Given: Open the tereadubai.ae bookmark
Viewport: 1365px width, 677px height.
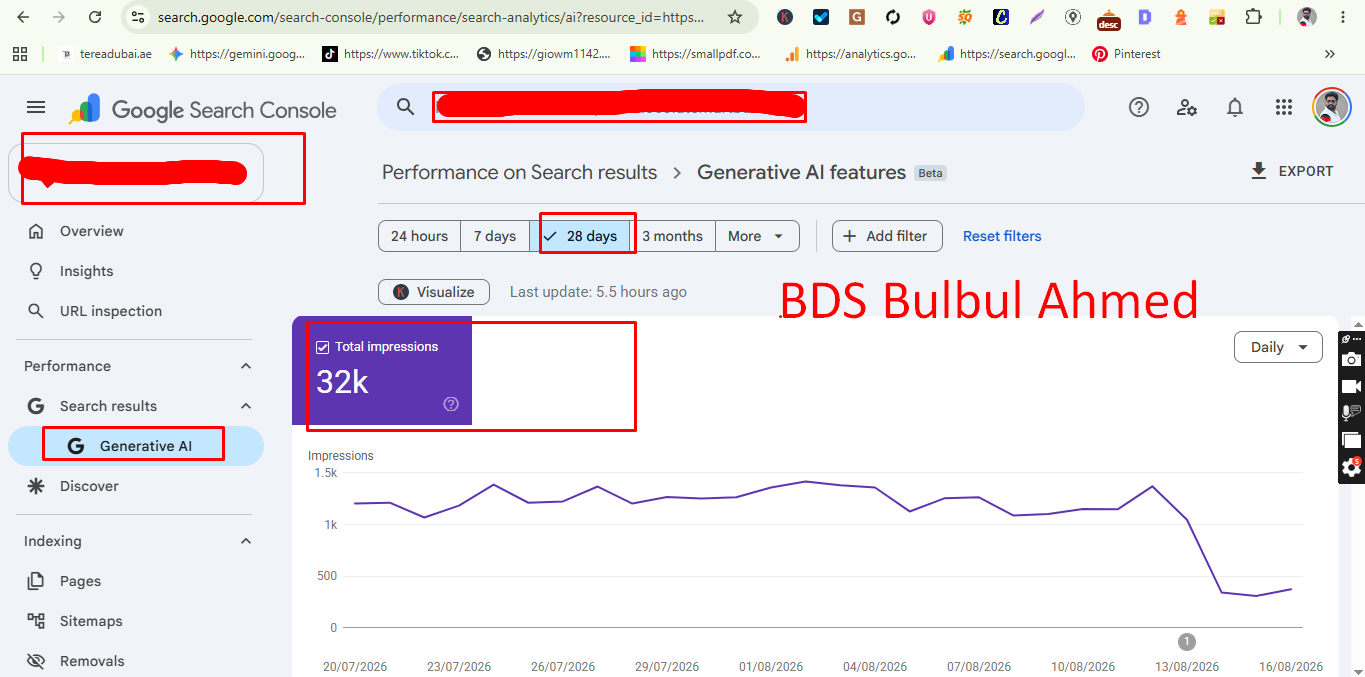Looking at the screenshot, I should 106,54.
